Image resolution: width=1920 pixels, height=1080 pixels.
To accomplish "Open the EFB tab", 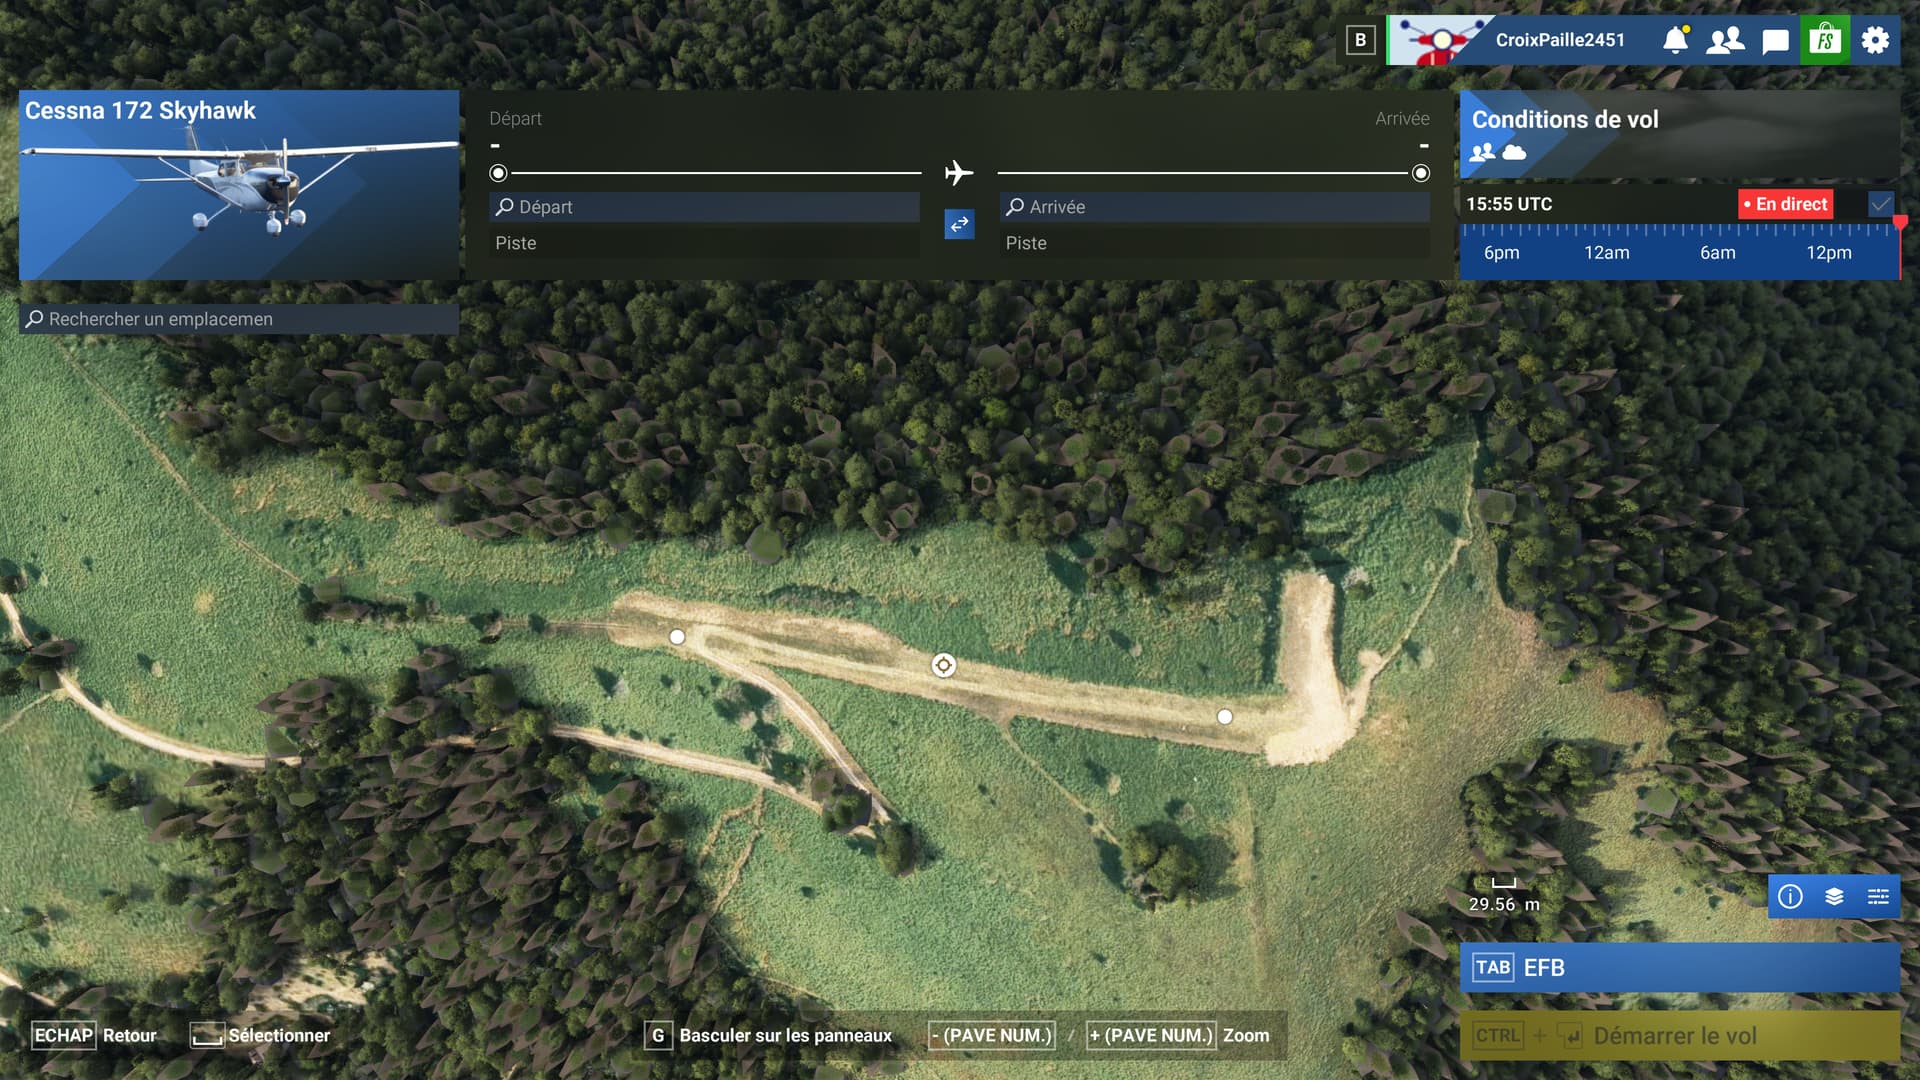I will 1678,967.
